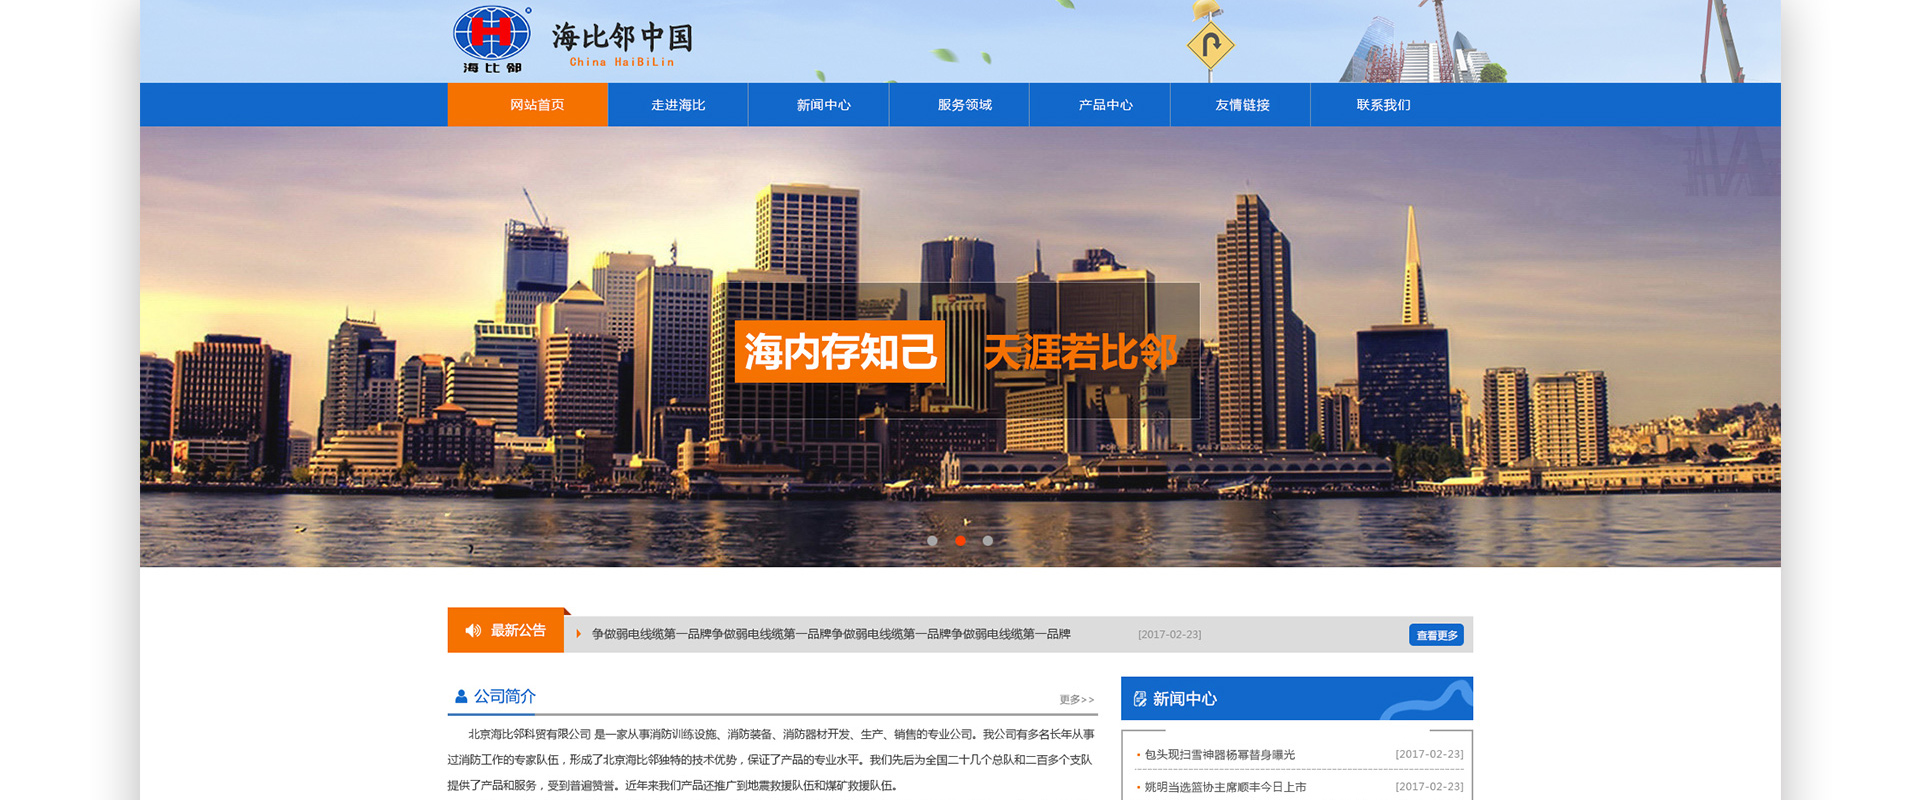
Task: Click the blue 查看更多 button
Action: (1436, 635)
